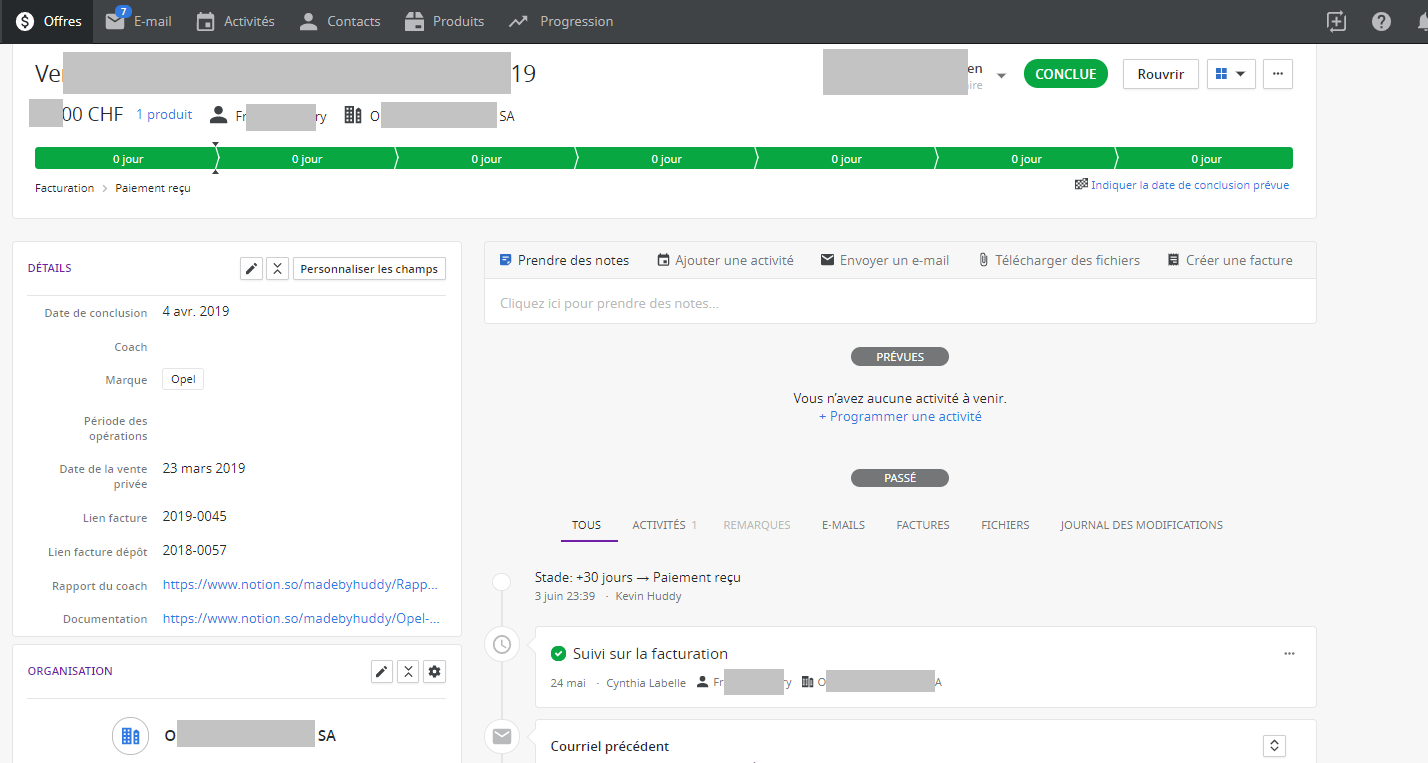The width and height of the screenshot is (1428, 763).
Task: Select Ajouter une activité tab
Action: [x=725, y=260]
